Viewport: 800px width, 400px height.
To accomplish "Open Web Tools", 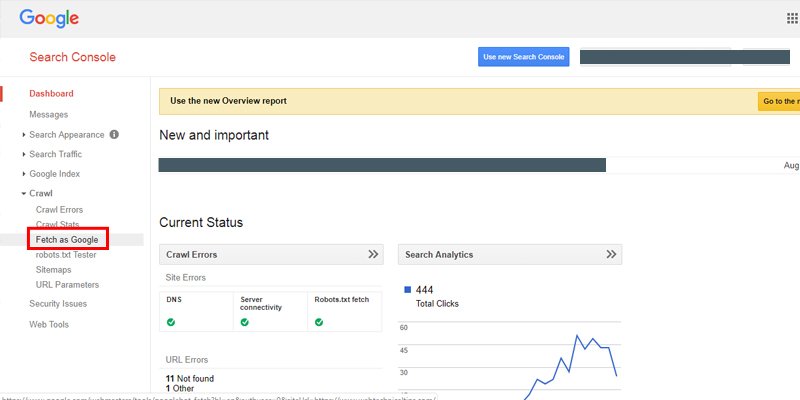I will point(49,324).
